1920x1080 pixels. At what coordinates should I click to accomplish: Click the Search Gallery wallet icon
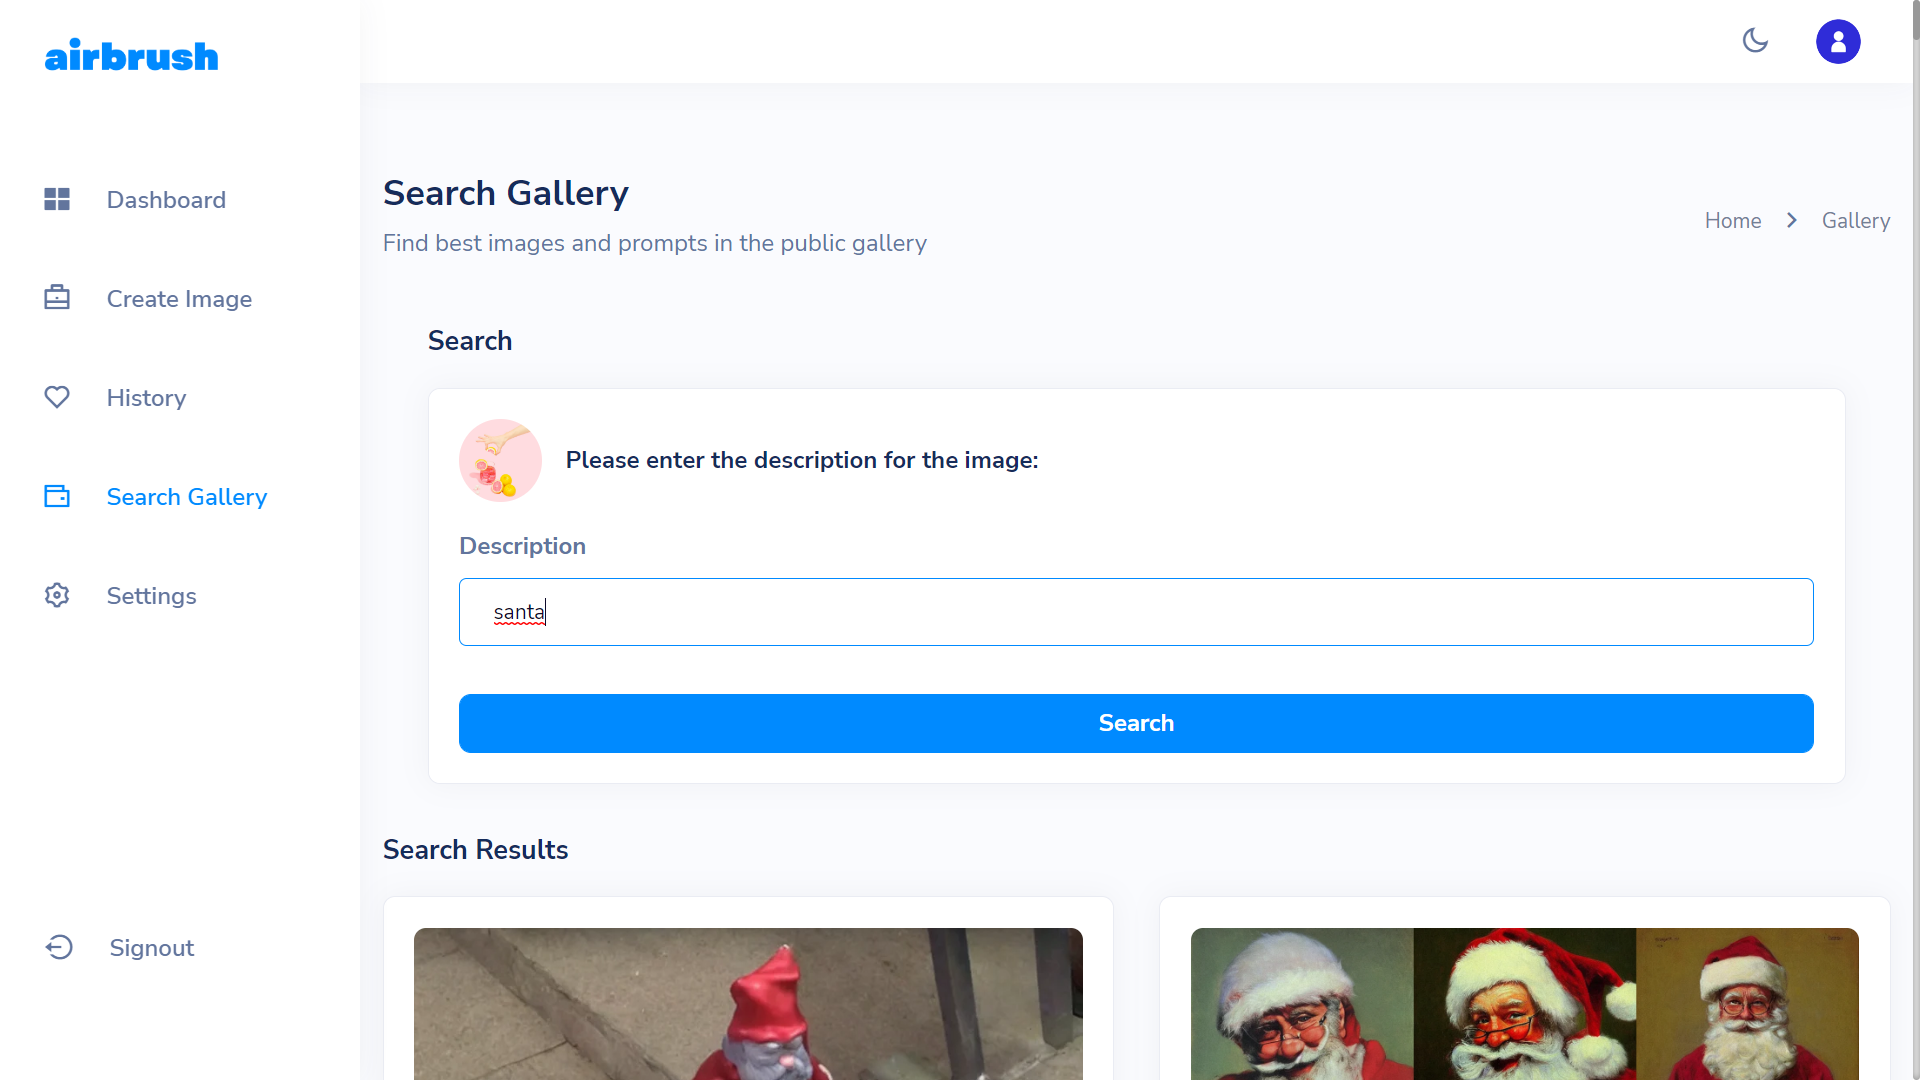pos(57,496)
